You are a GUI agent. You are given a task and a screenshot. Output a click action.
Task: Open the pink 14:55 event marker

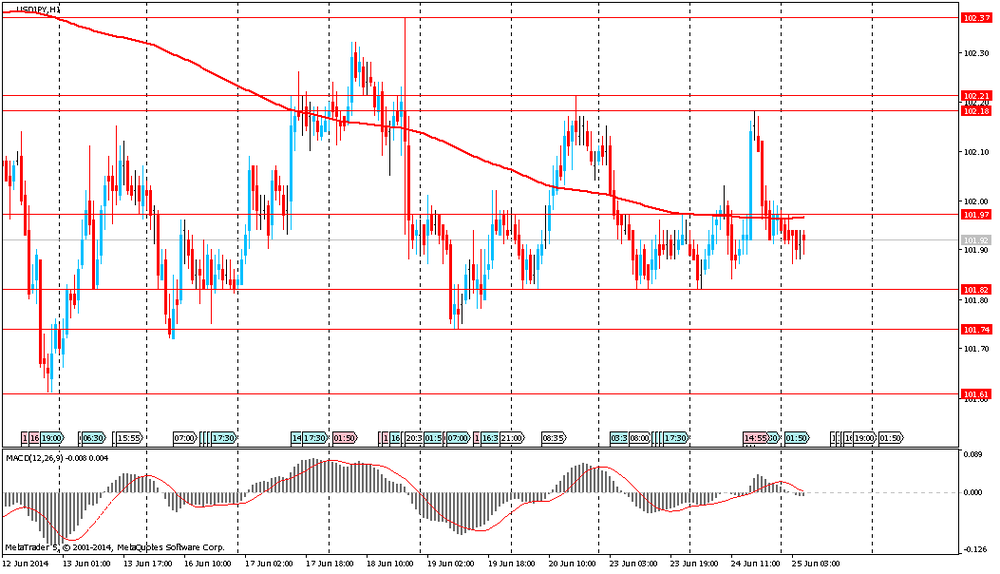click(754, 438)
